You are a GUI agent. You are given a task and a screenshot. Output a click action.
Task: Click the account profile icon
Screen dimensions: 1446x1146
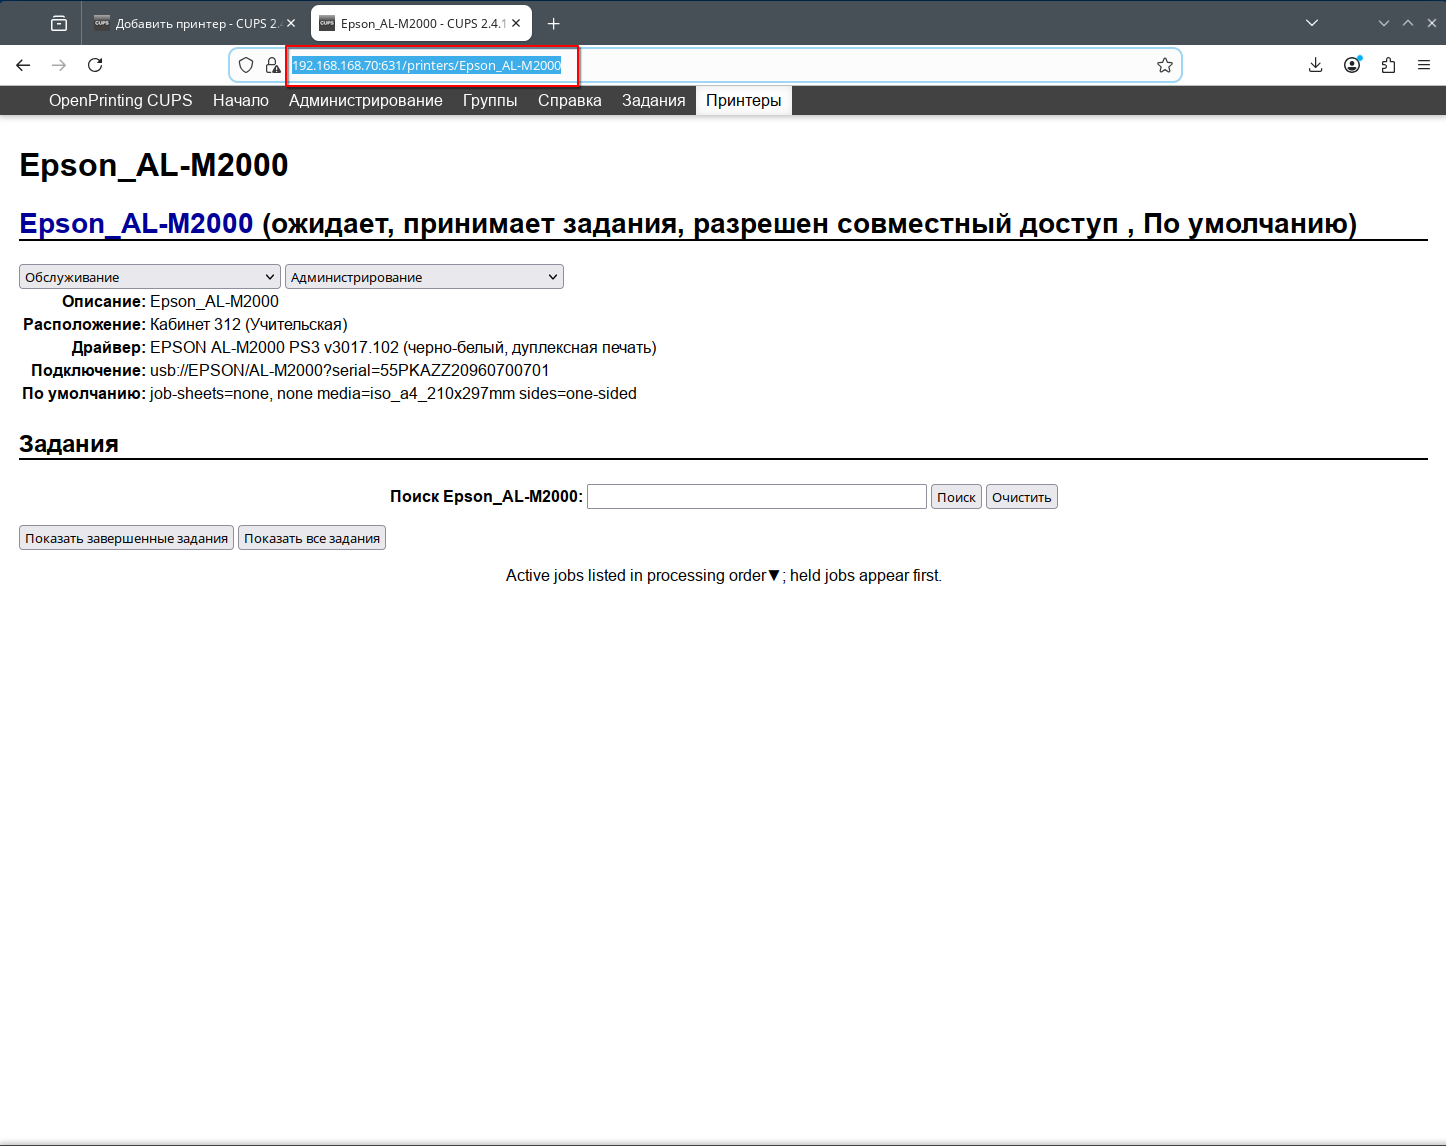[1352, 65]
